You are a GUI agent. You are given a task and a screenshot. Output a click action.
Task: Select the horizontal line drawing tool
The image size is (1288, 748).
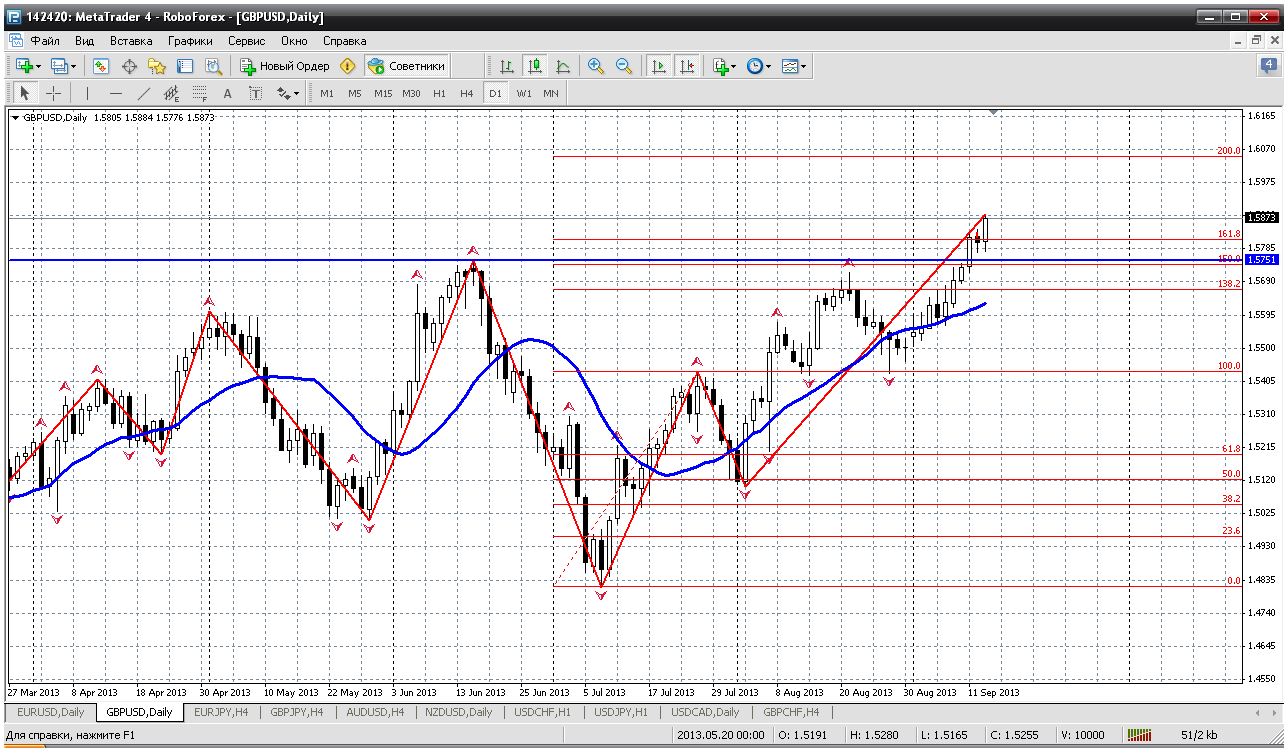click(x=115, y=93)
